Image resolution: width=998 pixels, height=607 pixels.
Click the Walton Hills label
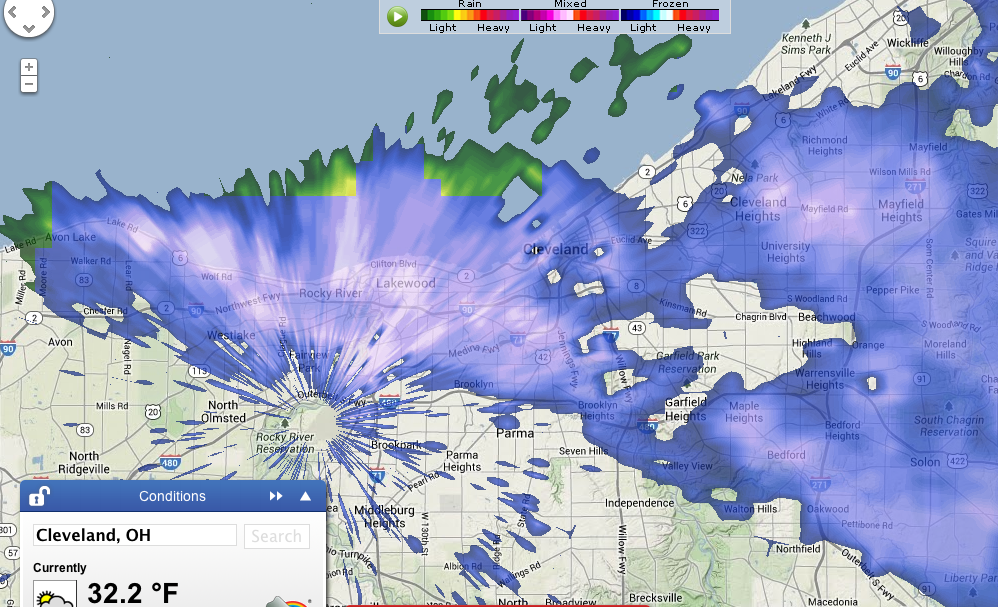click(x=750, y=509)
